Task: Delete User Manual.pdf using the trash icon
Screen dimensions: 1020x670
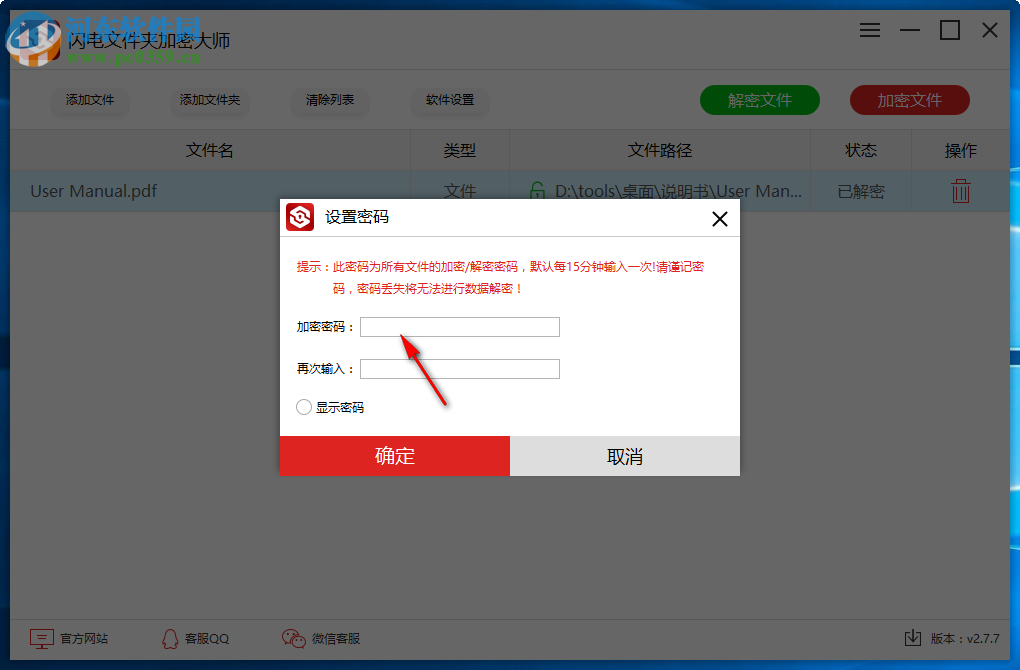Action: (x=960, y=190)
